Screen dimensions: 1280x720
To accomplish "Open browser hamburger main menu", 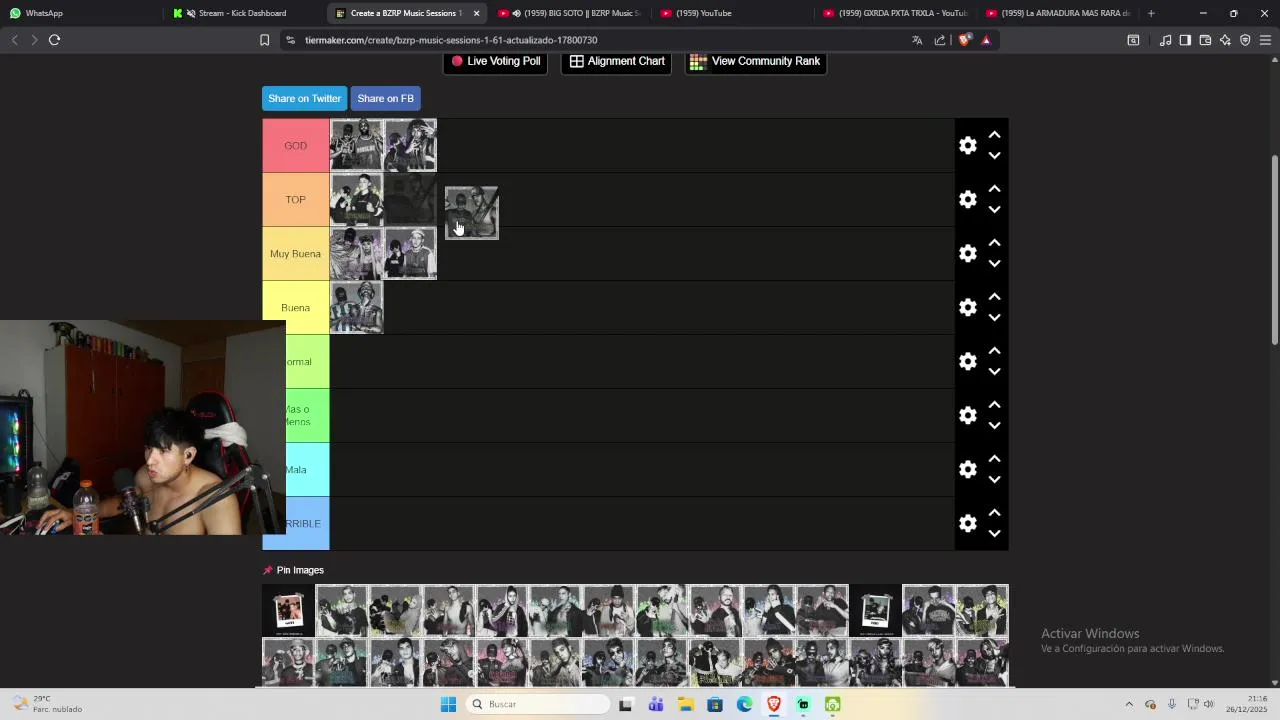I will pyautogui.click(x=1265, y=40).
